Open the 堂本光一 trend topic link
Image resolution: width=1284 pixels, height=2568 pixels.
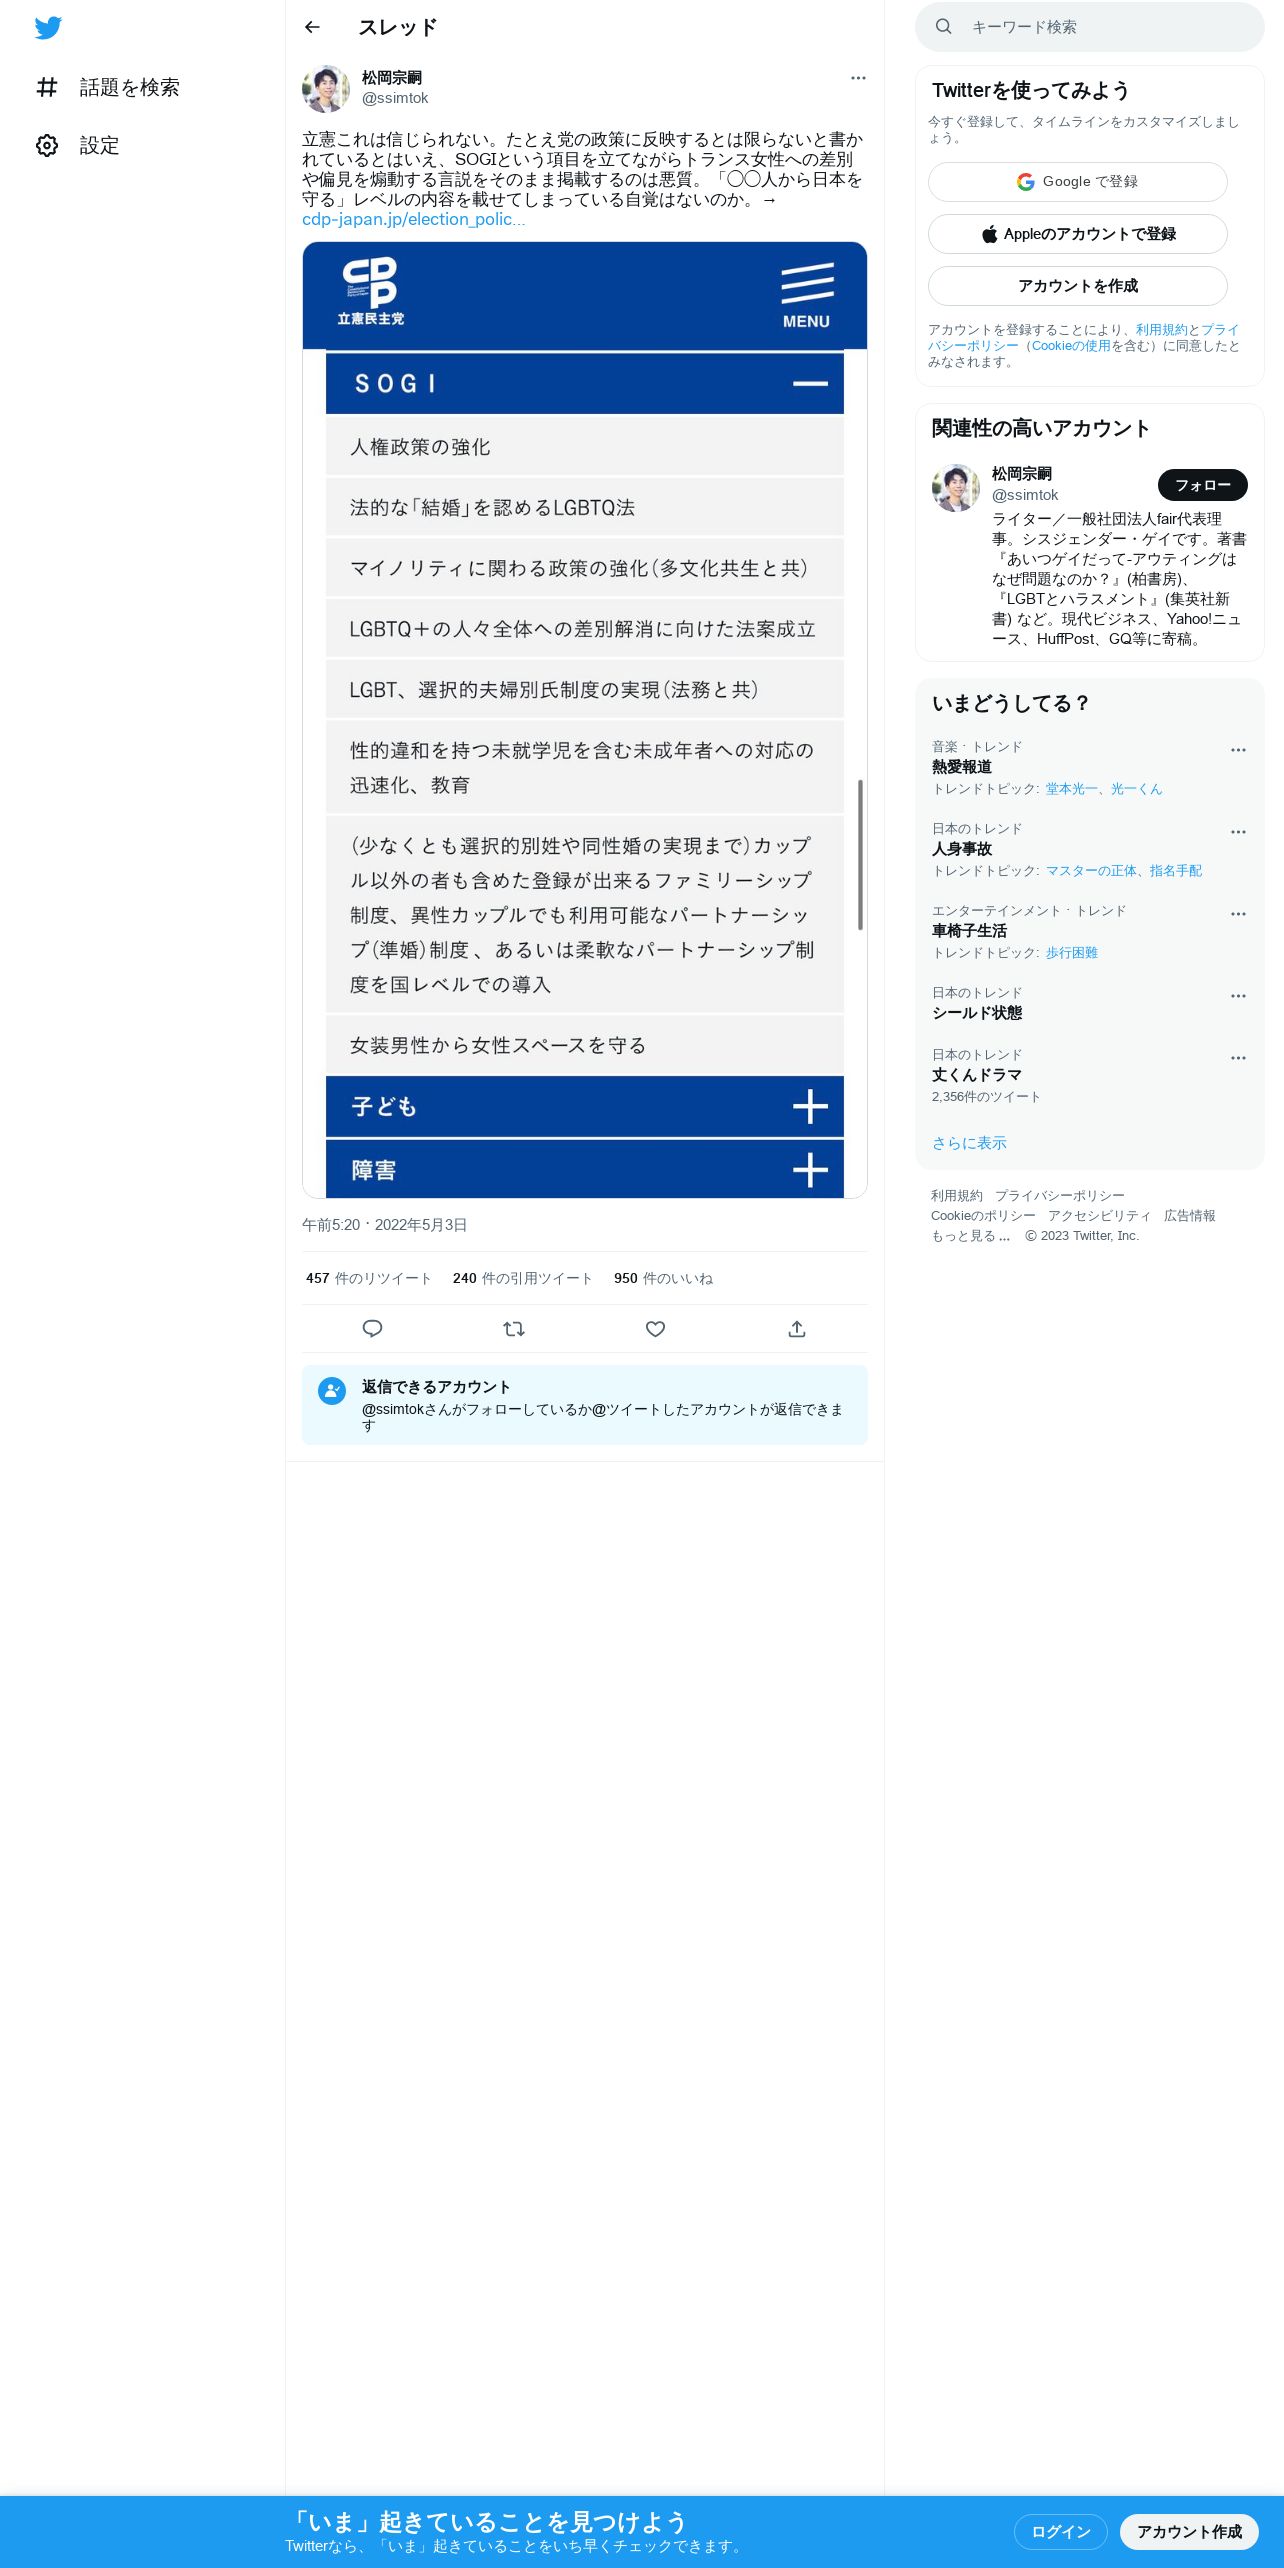[x=1072, y=789]
